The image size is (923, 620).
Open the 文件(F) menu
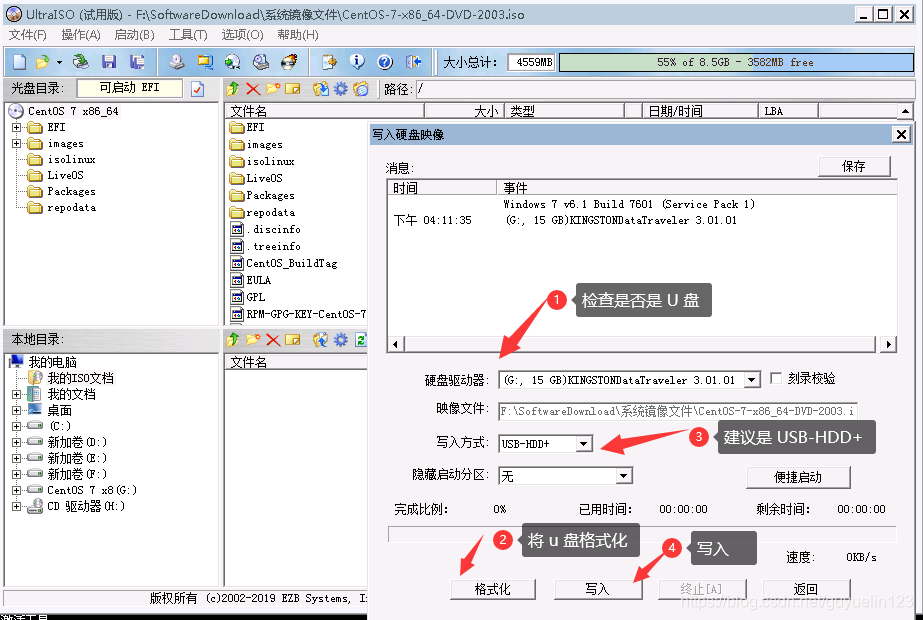coord(27,35)
